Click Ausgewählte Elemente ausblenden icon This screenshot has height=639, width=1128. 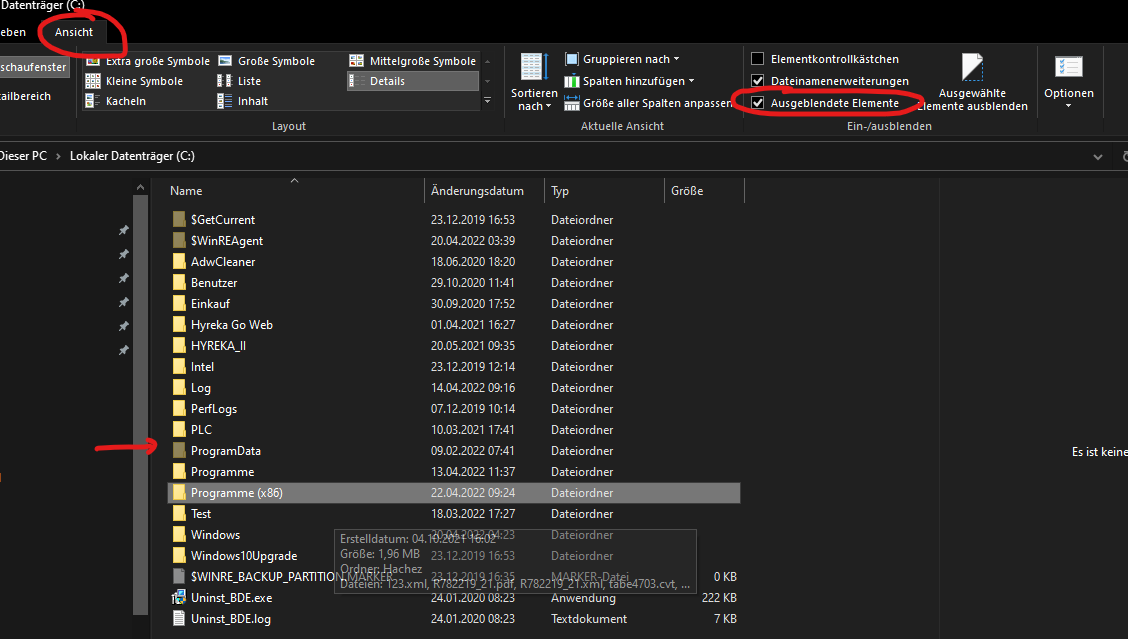pyautogui.click(x=971, y=70)
